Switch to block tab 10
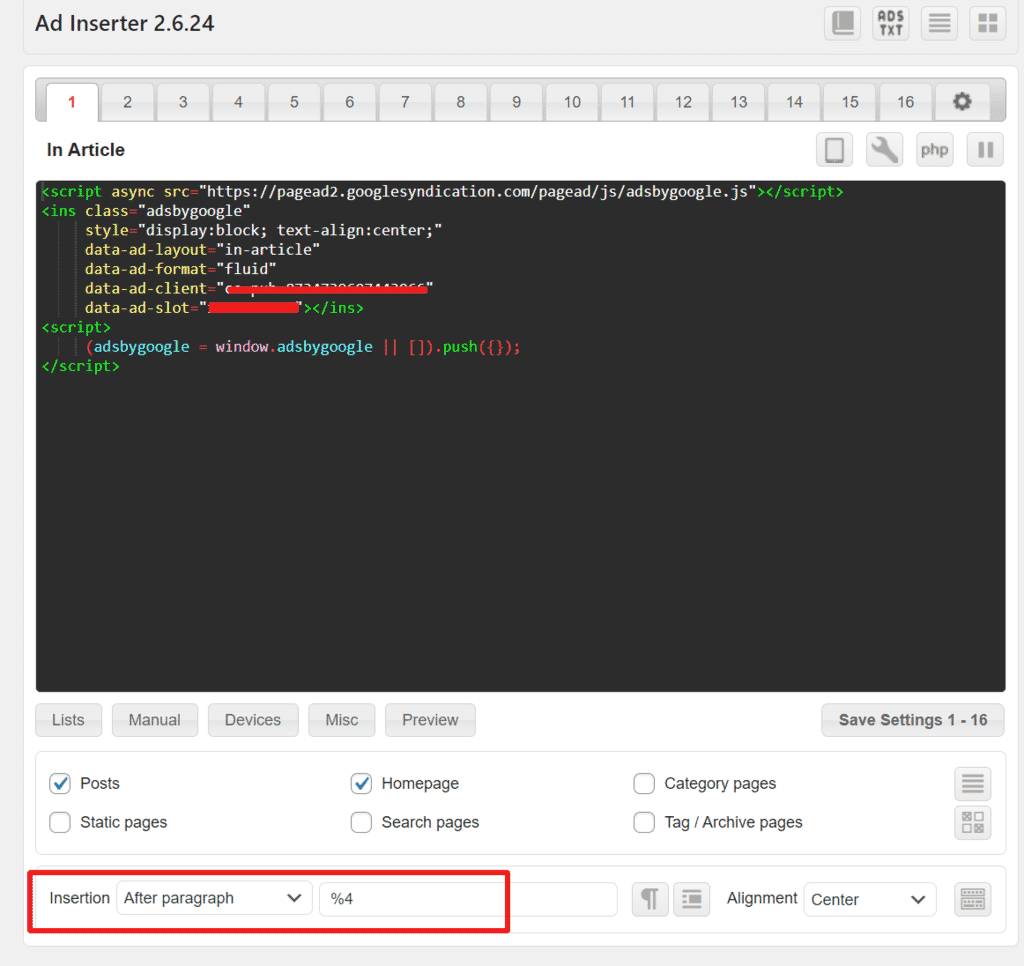This screenshot has width=1024, height=966. coord(572,102)
